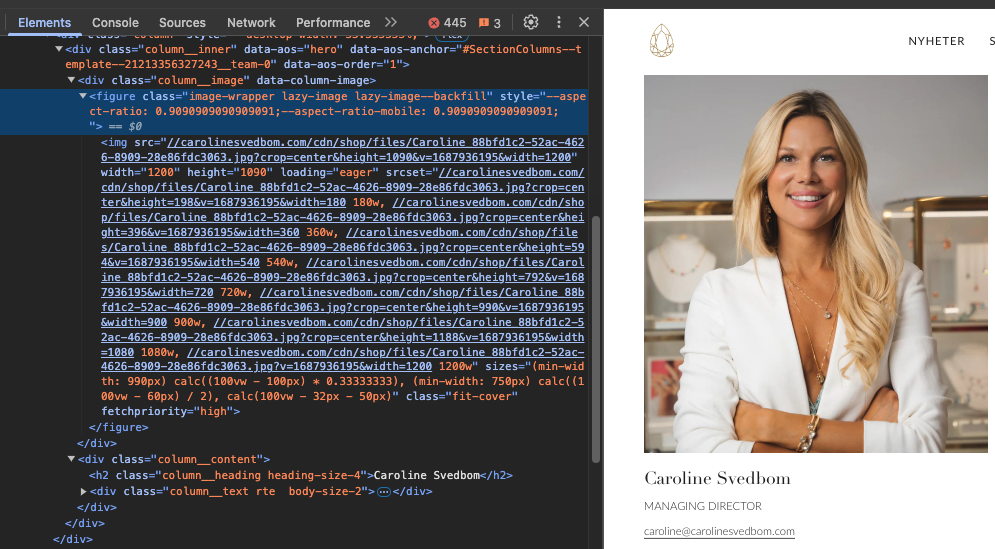Select the h2 column__heading element line
The image size is (995, 549).
pyautogui.click(x=301, y=475)
